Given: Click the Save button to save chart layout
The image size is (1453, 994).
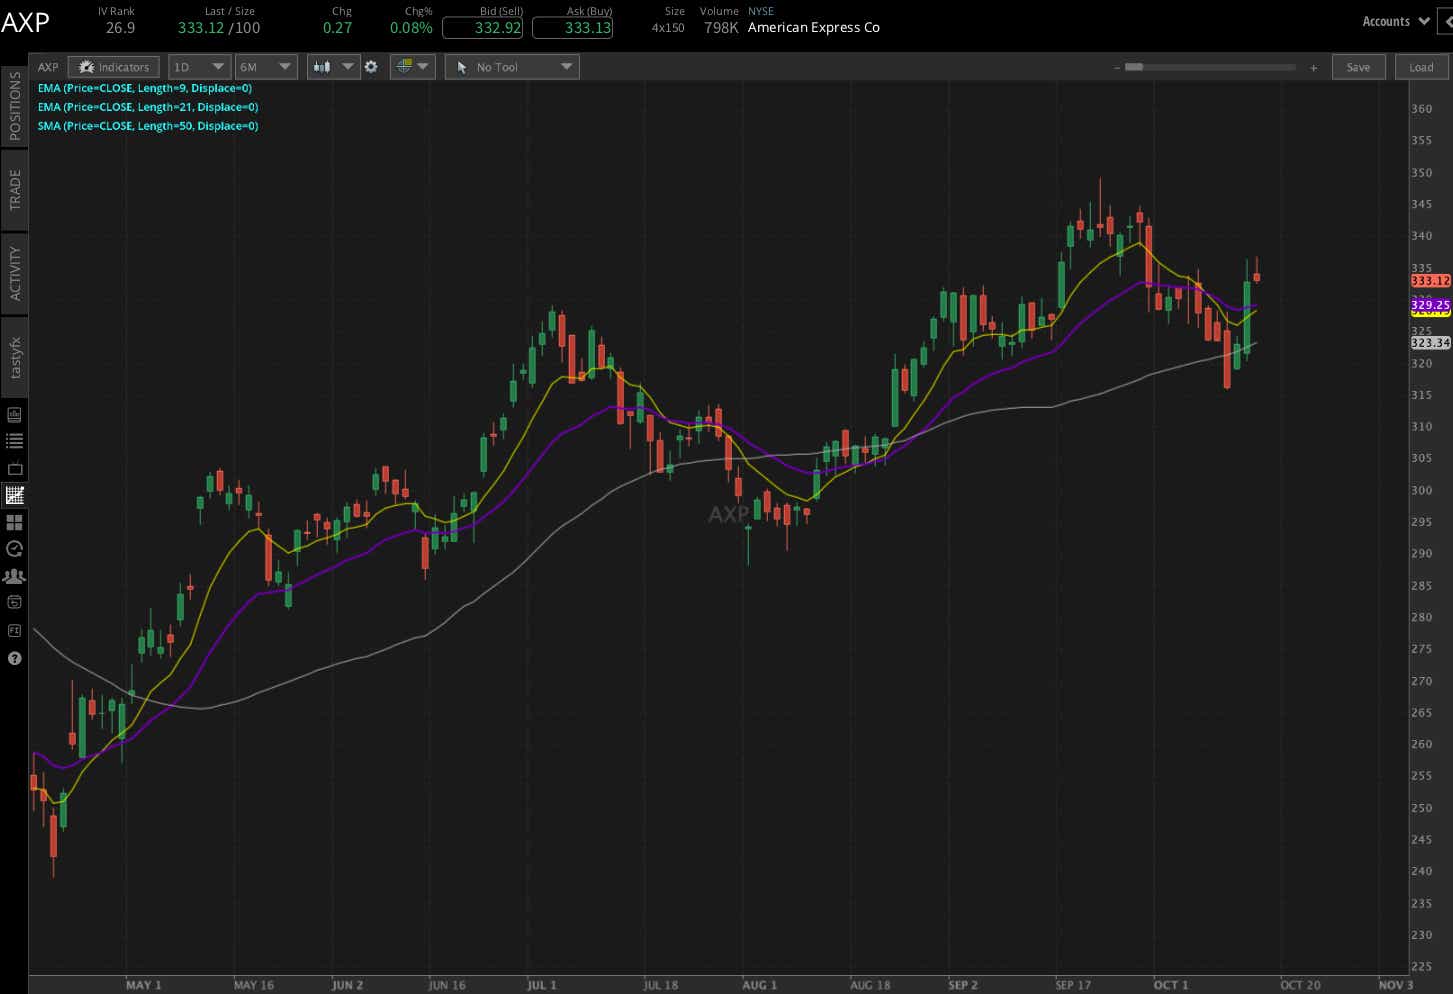Looking at the screenshot, I should click(x=1358, y=66).
